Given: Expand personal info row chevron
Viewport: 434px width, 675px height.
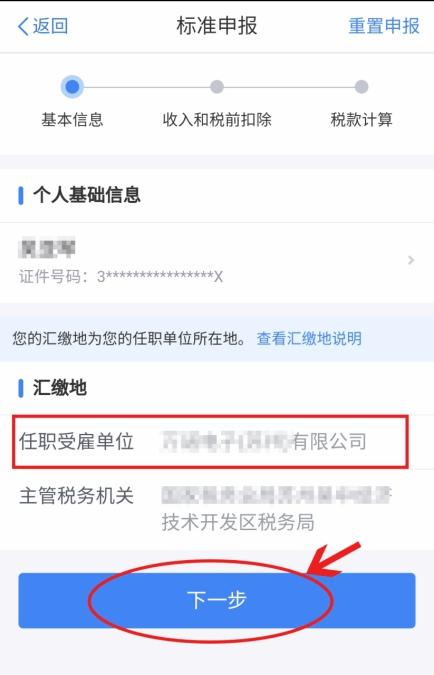Looking at the screenshot, I should [411, 260].
